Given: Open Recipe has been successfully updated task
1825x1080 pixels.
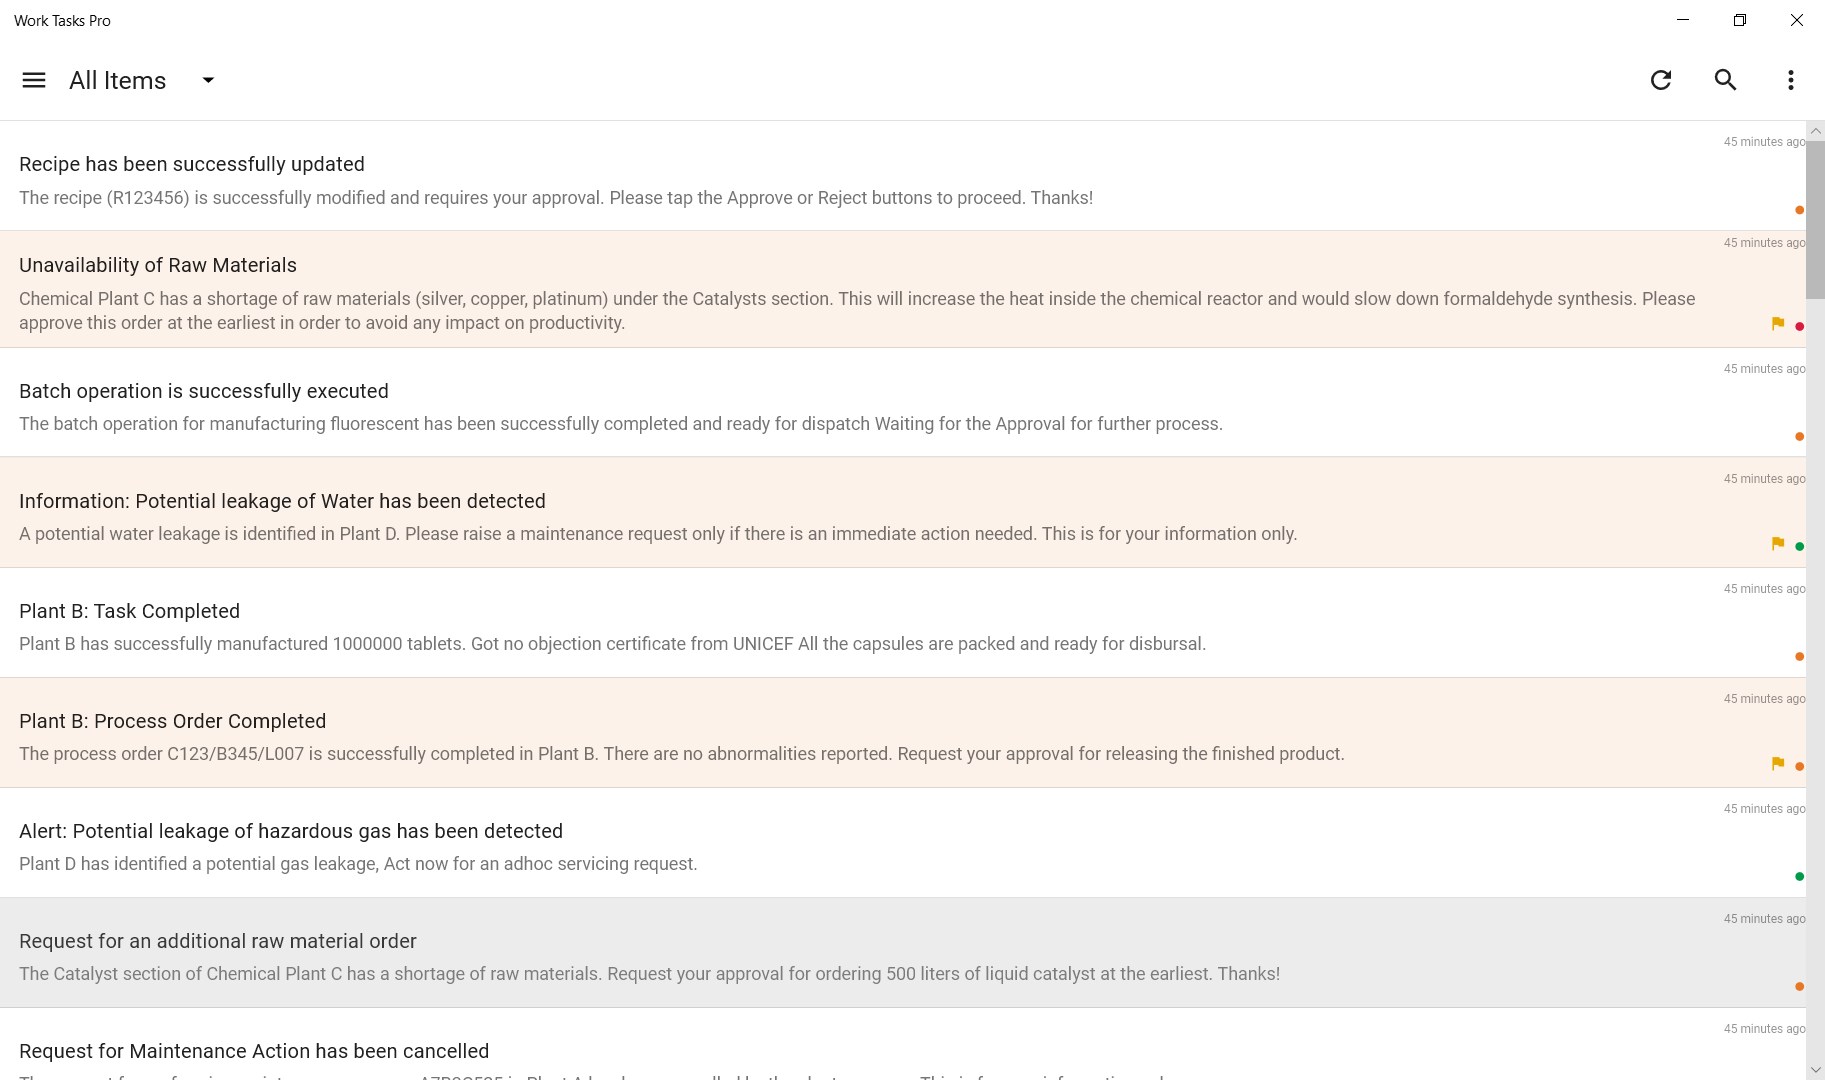Looking at the screenshot, I should (x=191, y=164).
